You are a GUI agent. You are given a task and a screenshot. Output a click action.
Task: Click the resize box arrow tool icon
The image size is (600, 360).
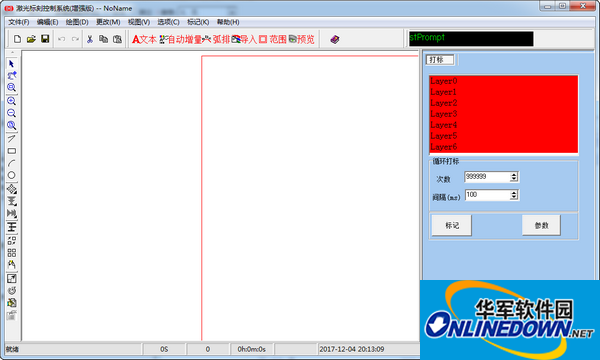pos(11,279)
